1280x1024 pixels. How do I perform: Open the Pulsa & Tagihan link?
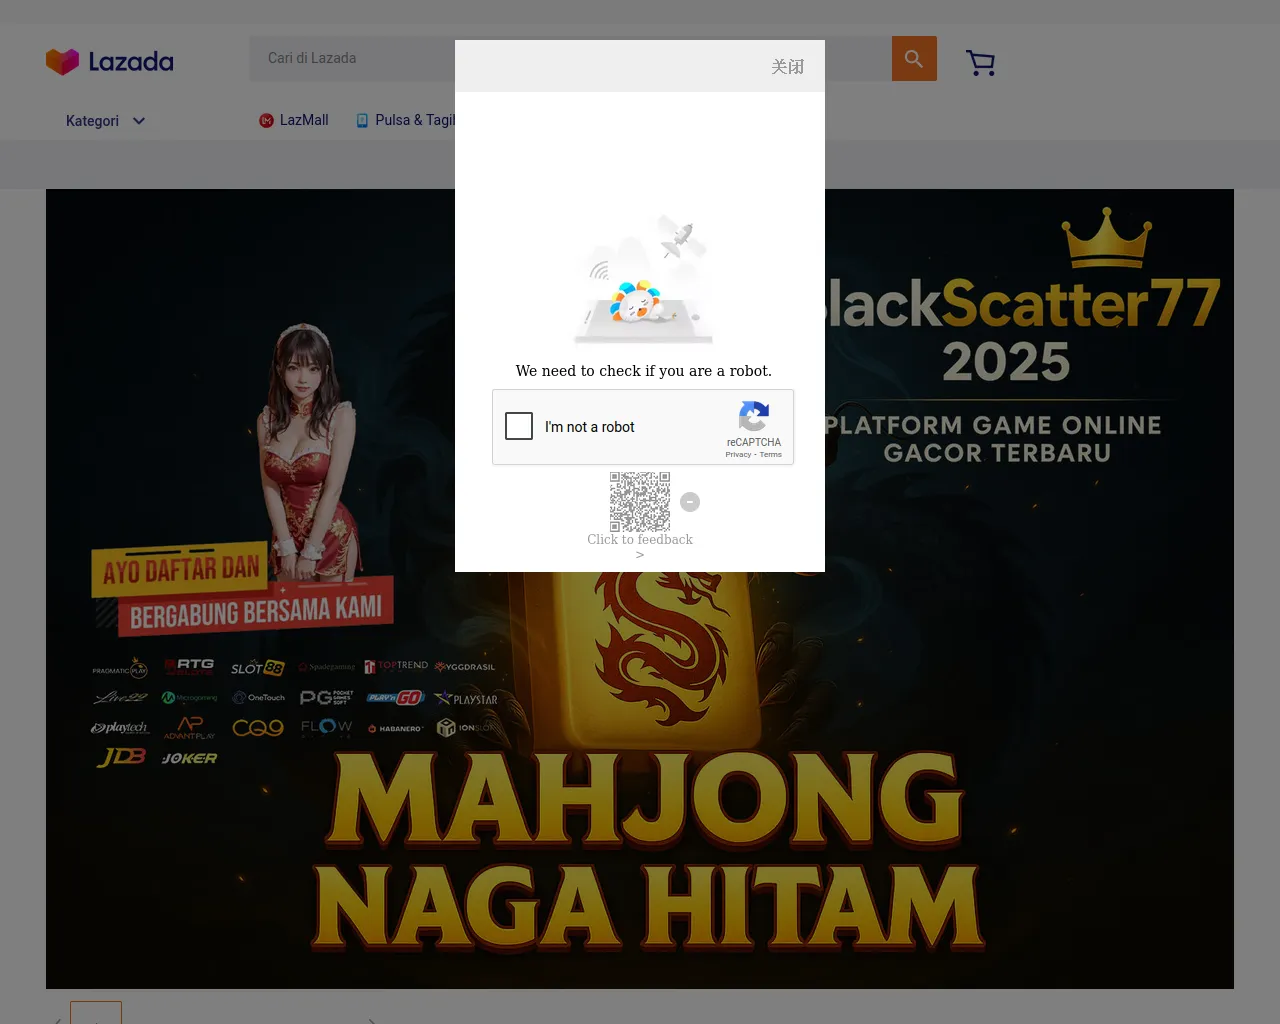click(405, 120)
